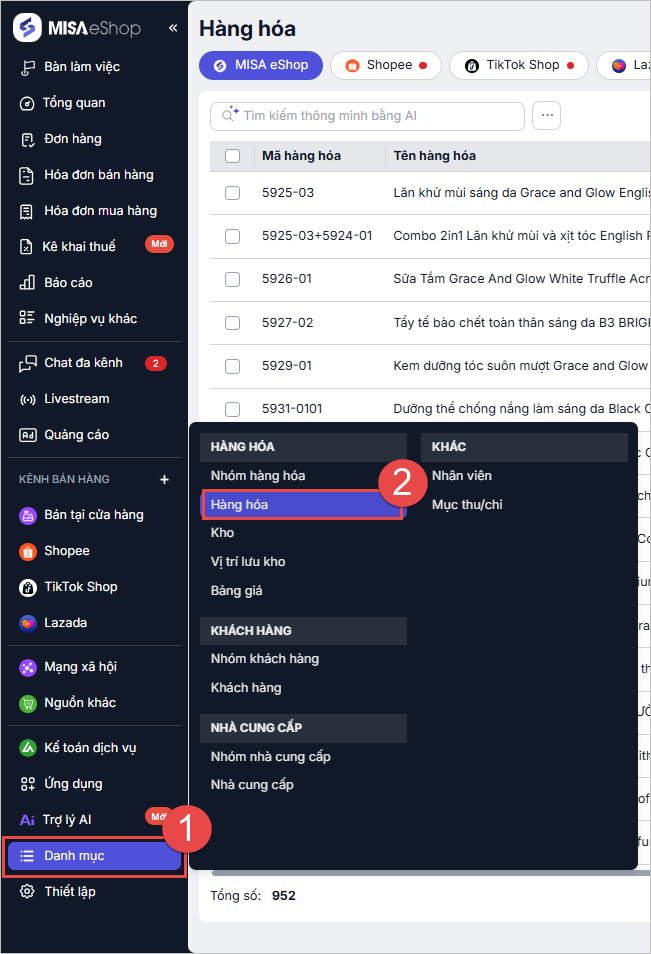Open Tổng quan dashboard icon
651x954 pixels.
pos(27,103)
